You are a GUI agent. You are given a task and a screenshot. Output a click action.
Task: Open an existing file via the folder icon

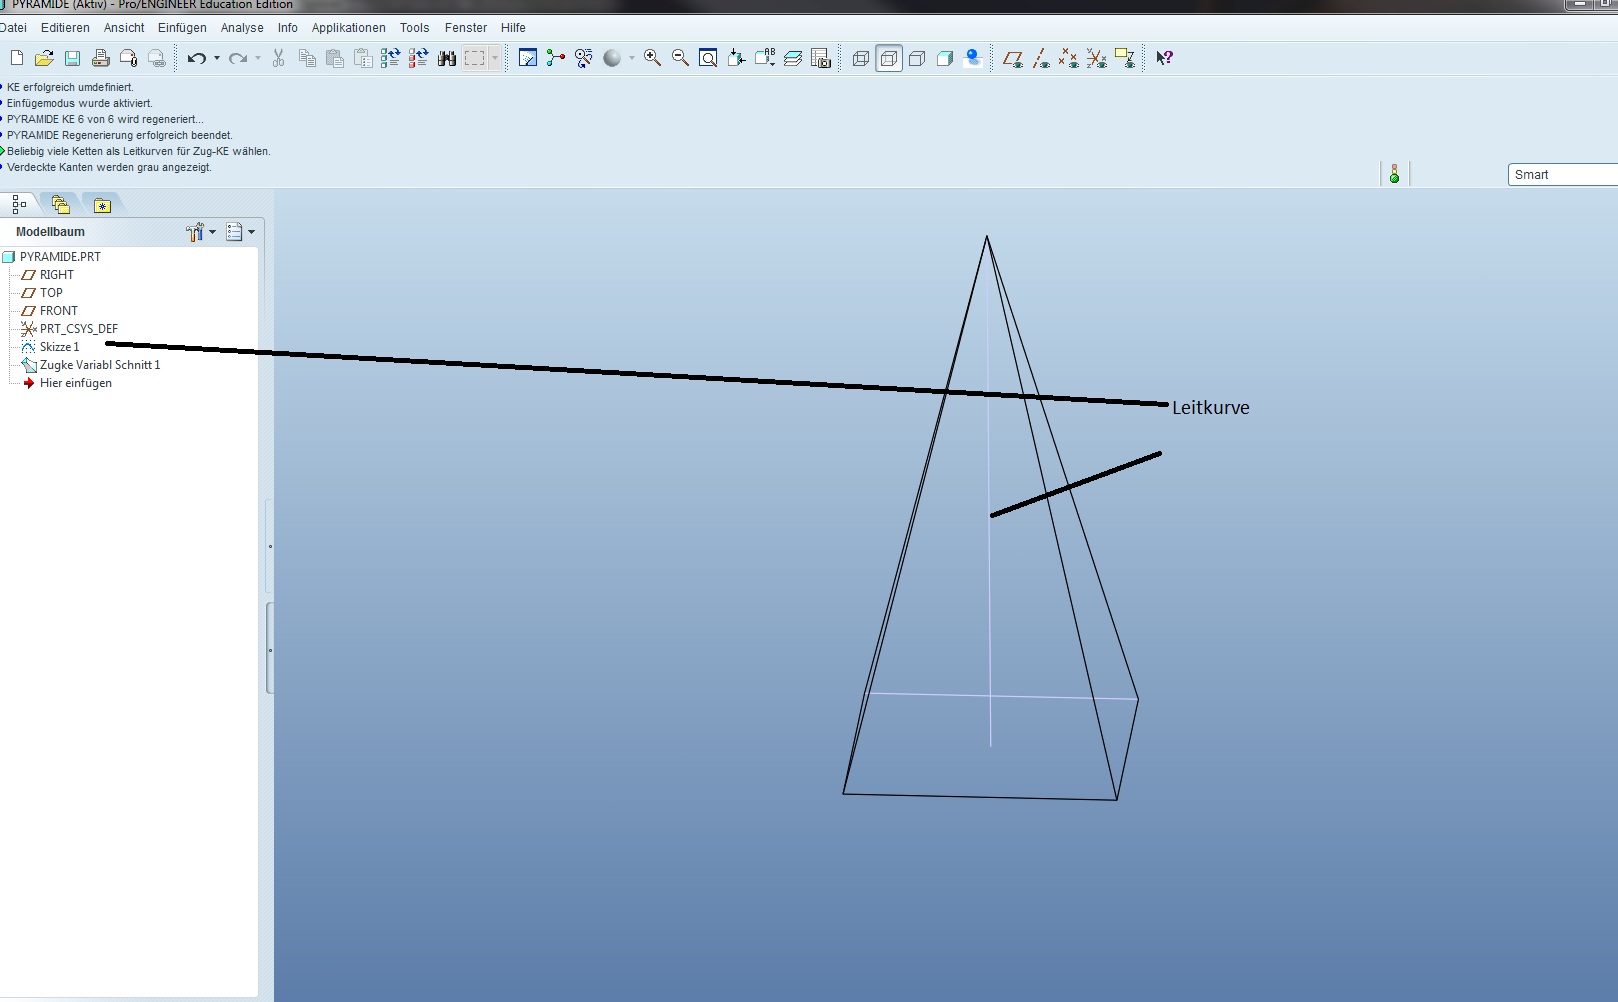(44, 58)
